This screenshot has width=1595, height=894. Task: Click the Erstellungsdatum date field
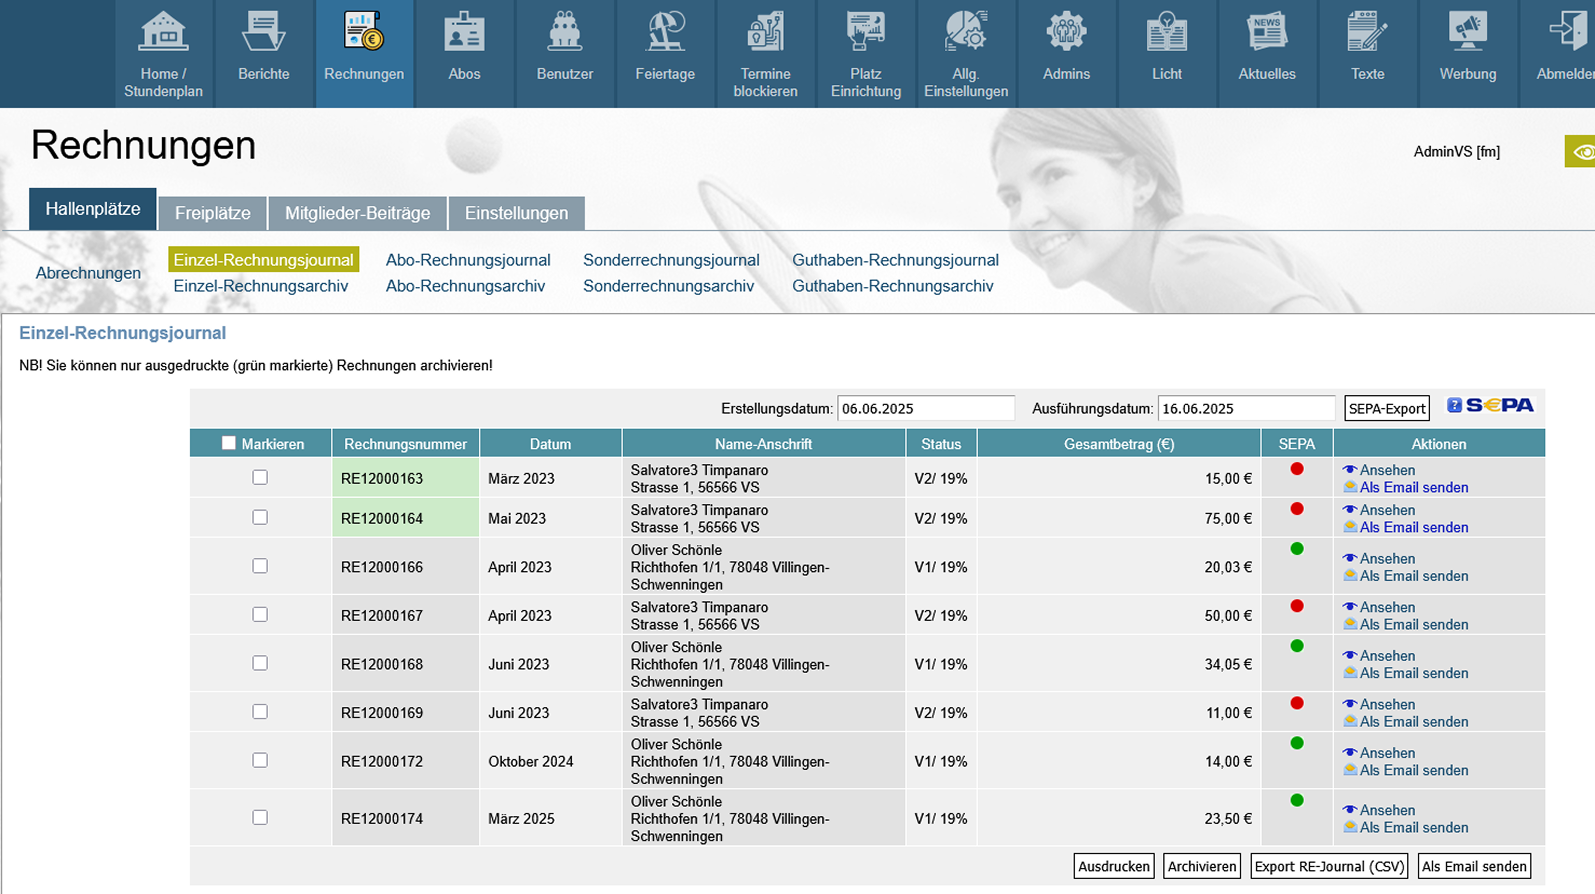925,408
